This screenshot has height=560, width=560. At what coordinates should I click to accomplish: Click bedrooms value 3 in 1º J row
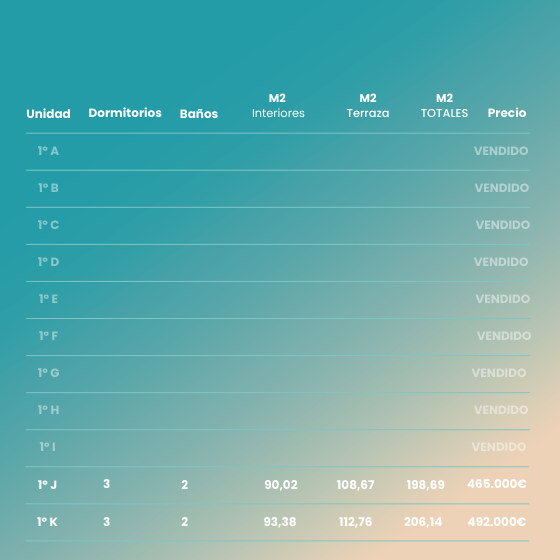point(106,484)
